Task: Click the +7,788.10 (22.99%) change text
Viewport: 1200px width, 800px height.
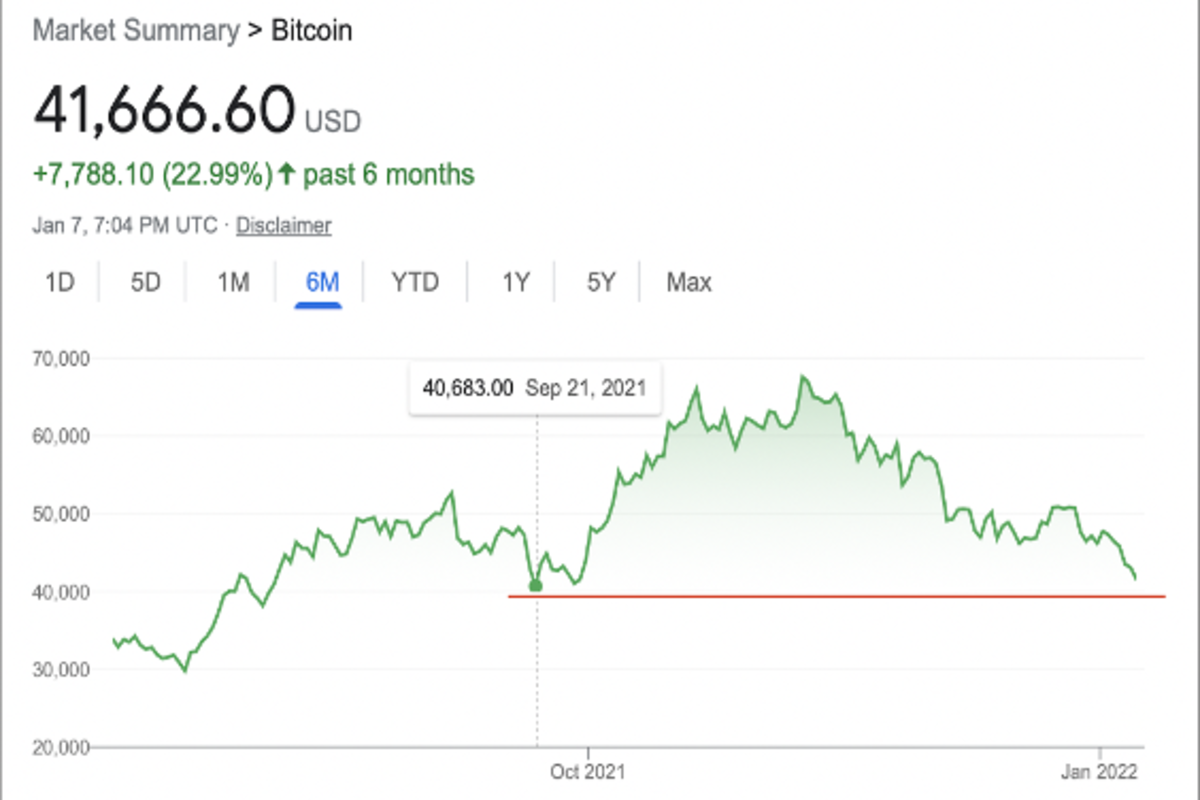Action: (153, 175)
